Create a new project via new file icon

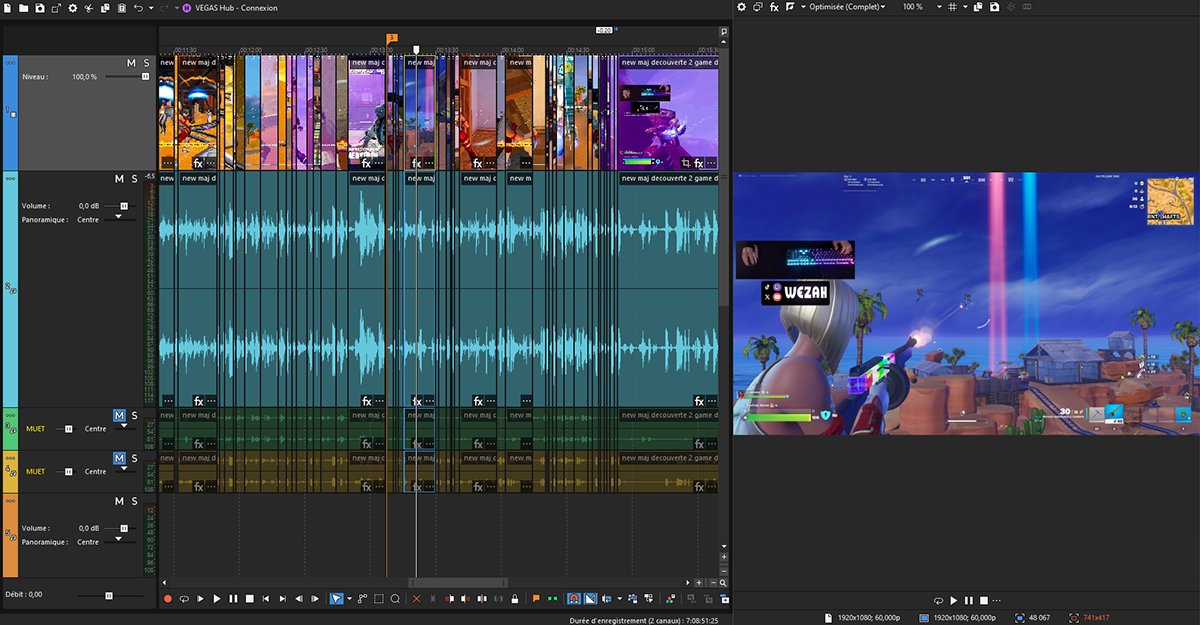pos(7,7)
